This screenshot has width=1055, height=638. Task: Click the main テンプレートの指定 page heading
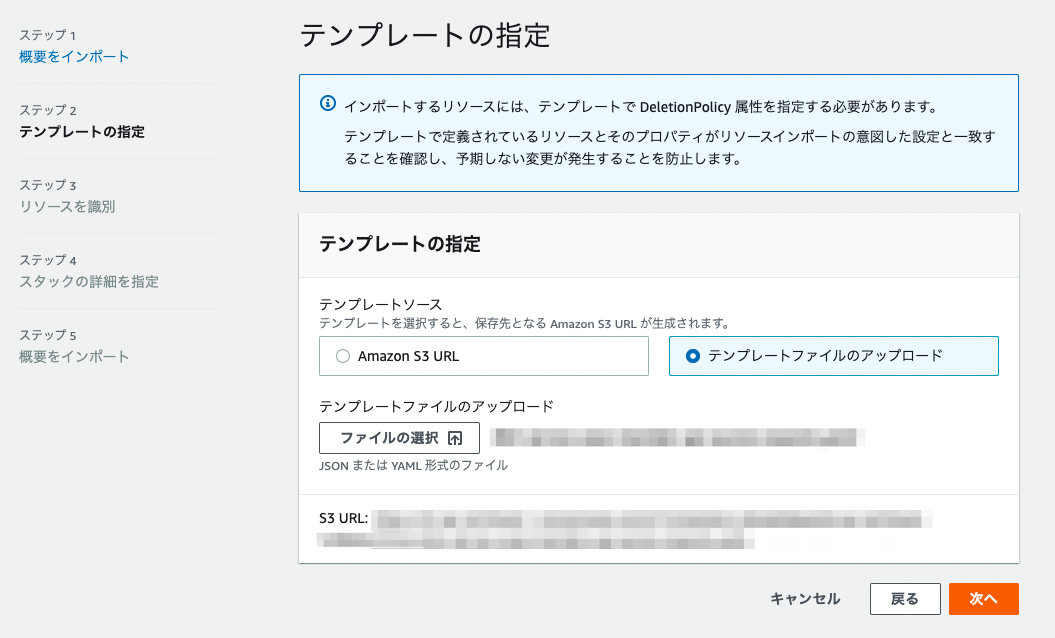425,36
